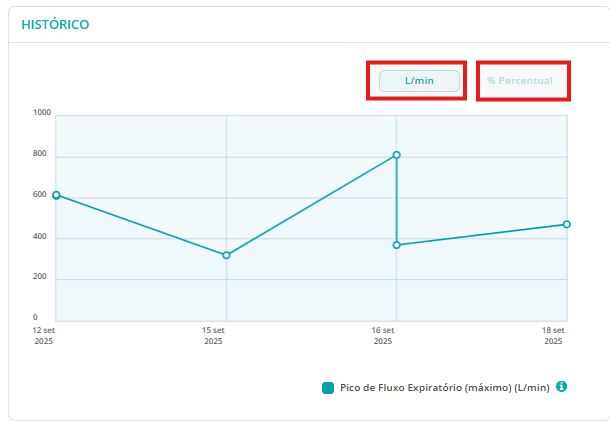This screenshot has width=610, height=421.
Task: Switch chart to % Percentual view
Action: pyautogui.click(x=520, y=80)
